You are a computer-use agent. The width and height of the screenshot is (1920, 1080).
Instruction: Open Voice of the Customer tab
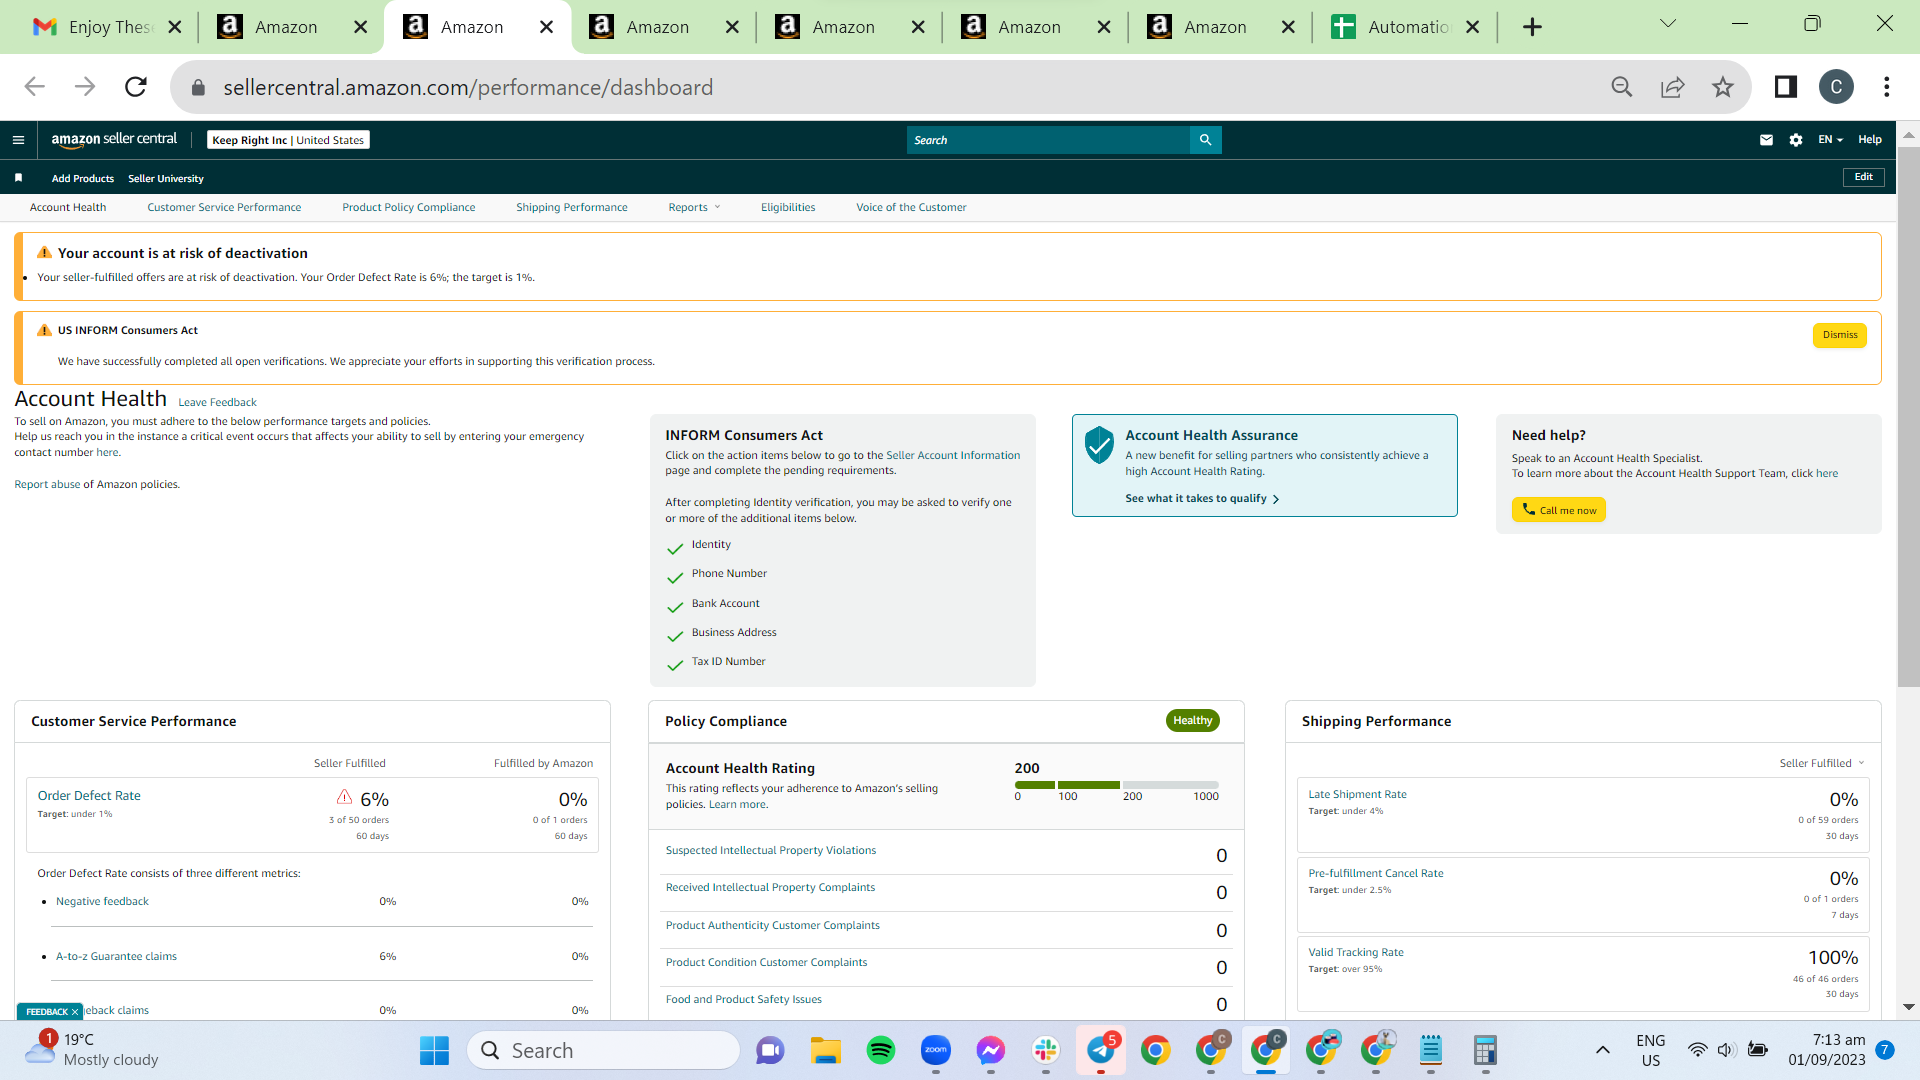point(911,207)
